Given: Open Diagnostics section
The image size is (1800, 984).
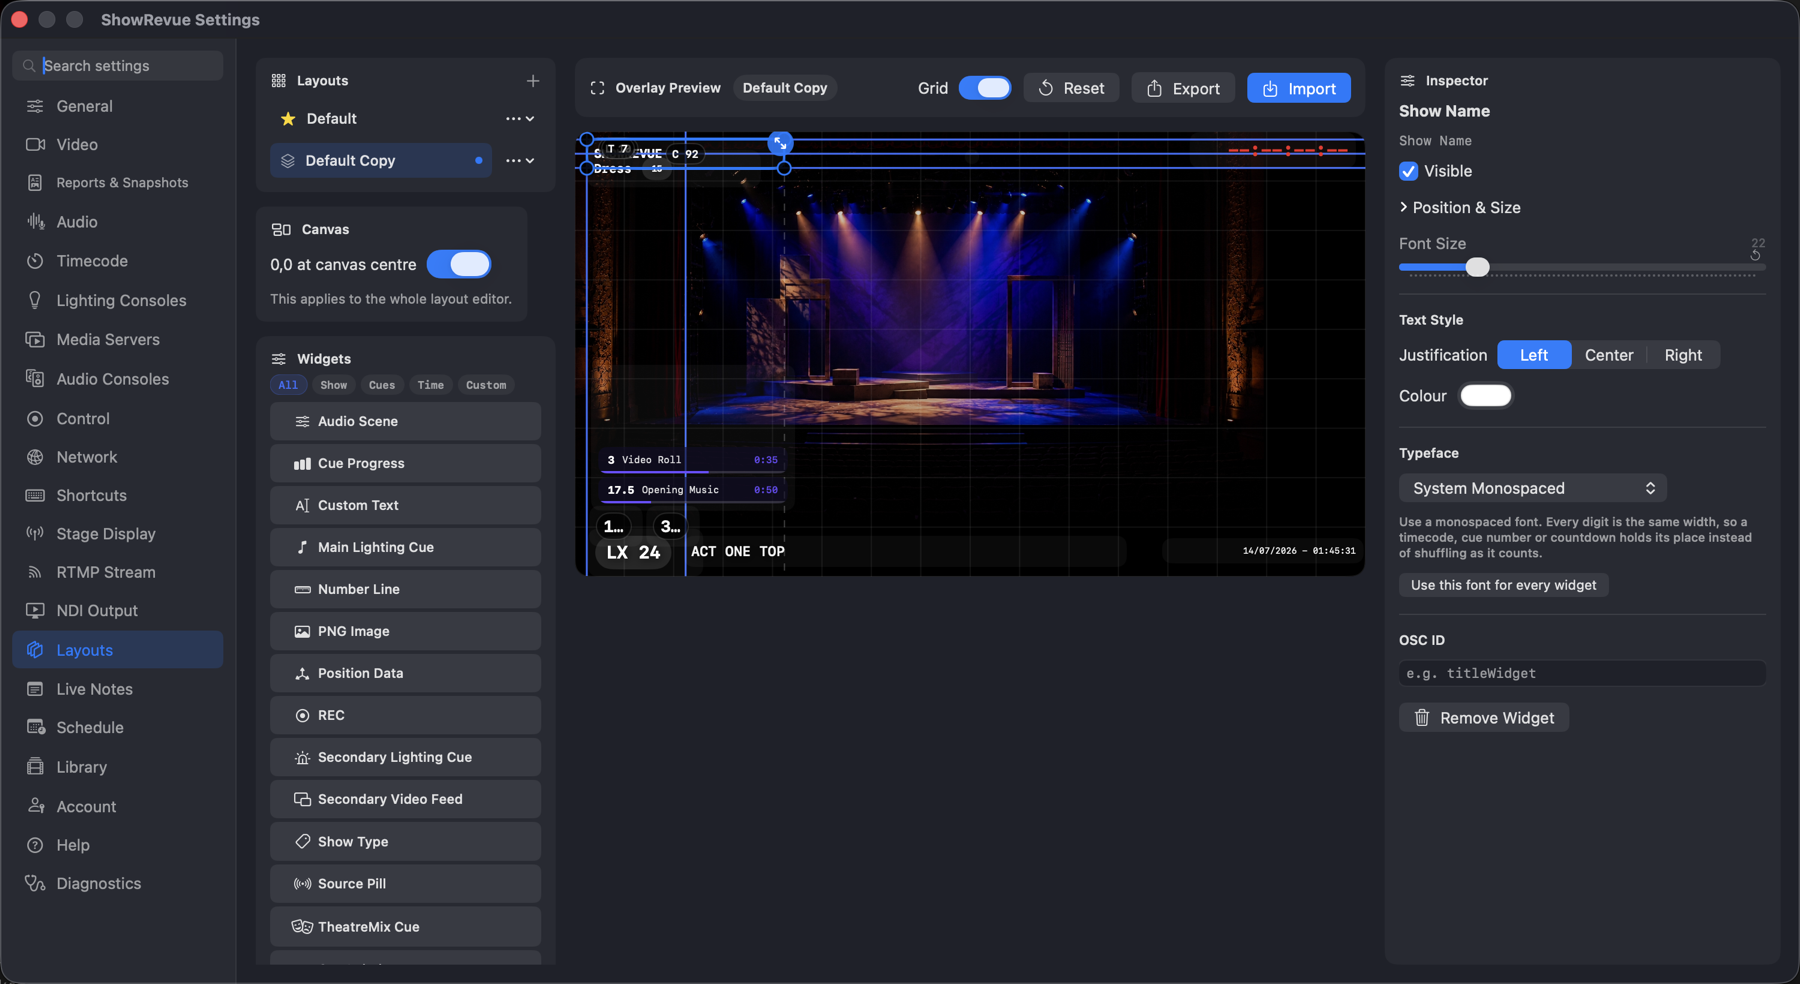Looking at the screenshot, I should coord(118,884).
